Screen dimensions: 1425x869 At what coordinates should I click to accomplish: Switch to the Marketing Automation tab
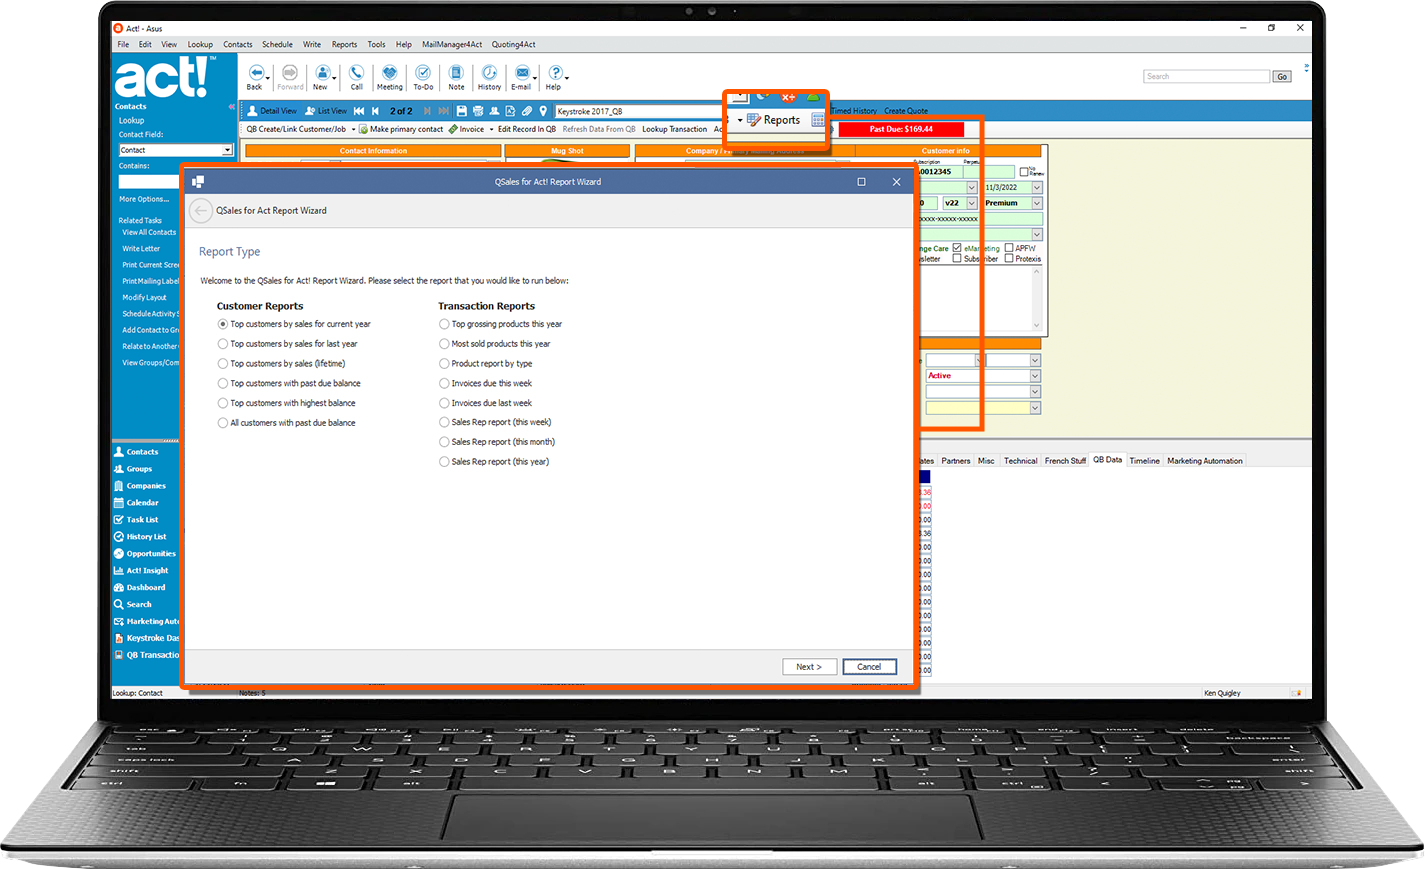pos(1204,461)
